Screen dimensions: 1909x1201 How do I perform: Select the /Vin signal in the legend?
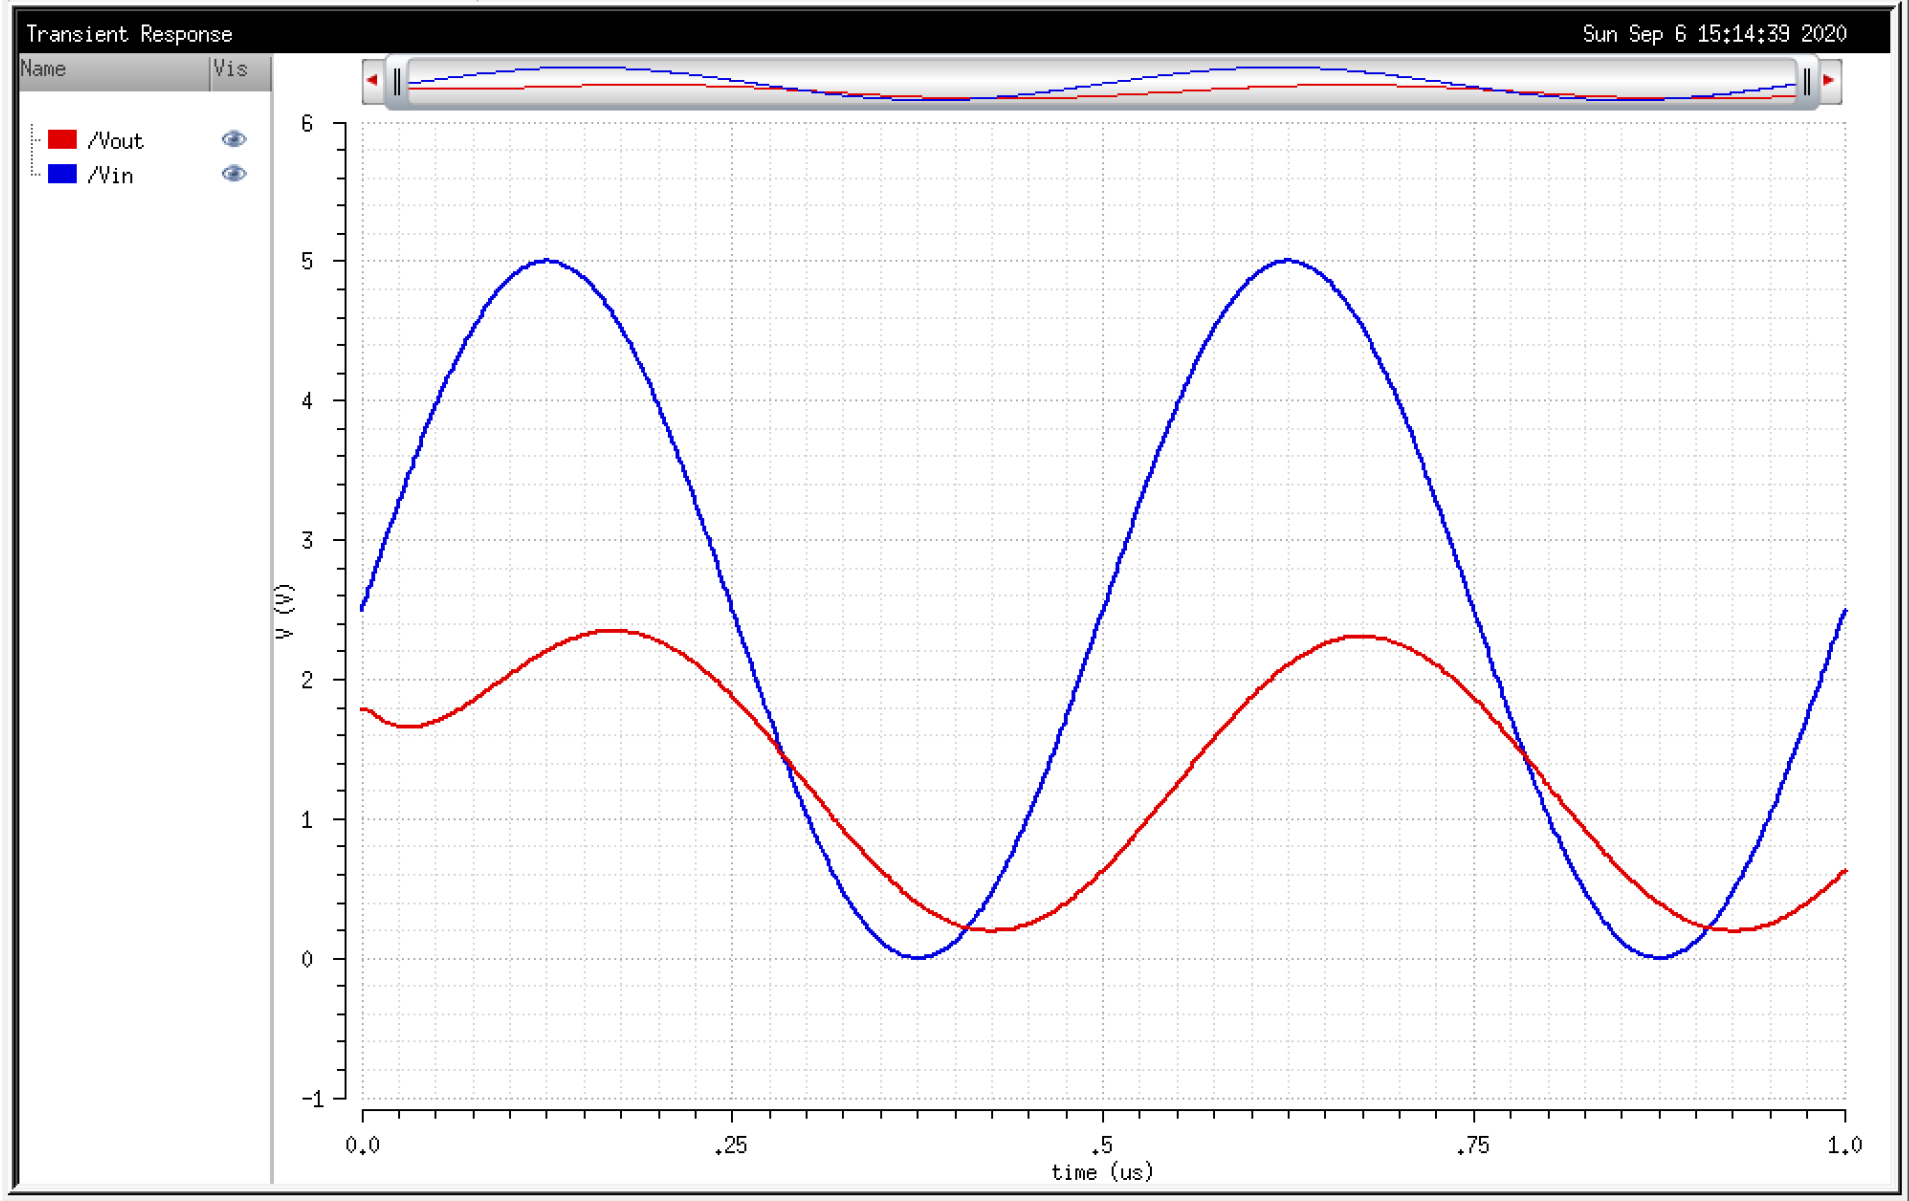[x=111, y=174]
